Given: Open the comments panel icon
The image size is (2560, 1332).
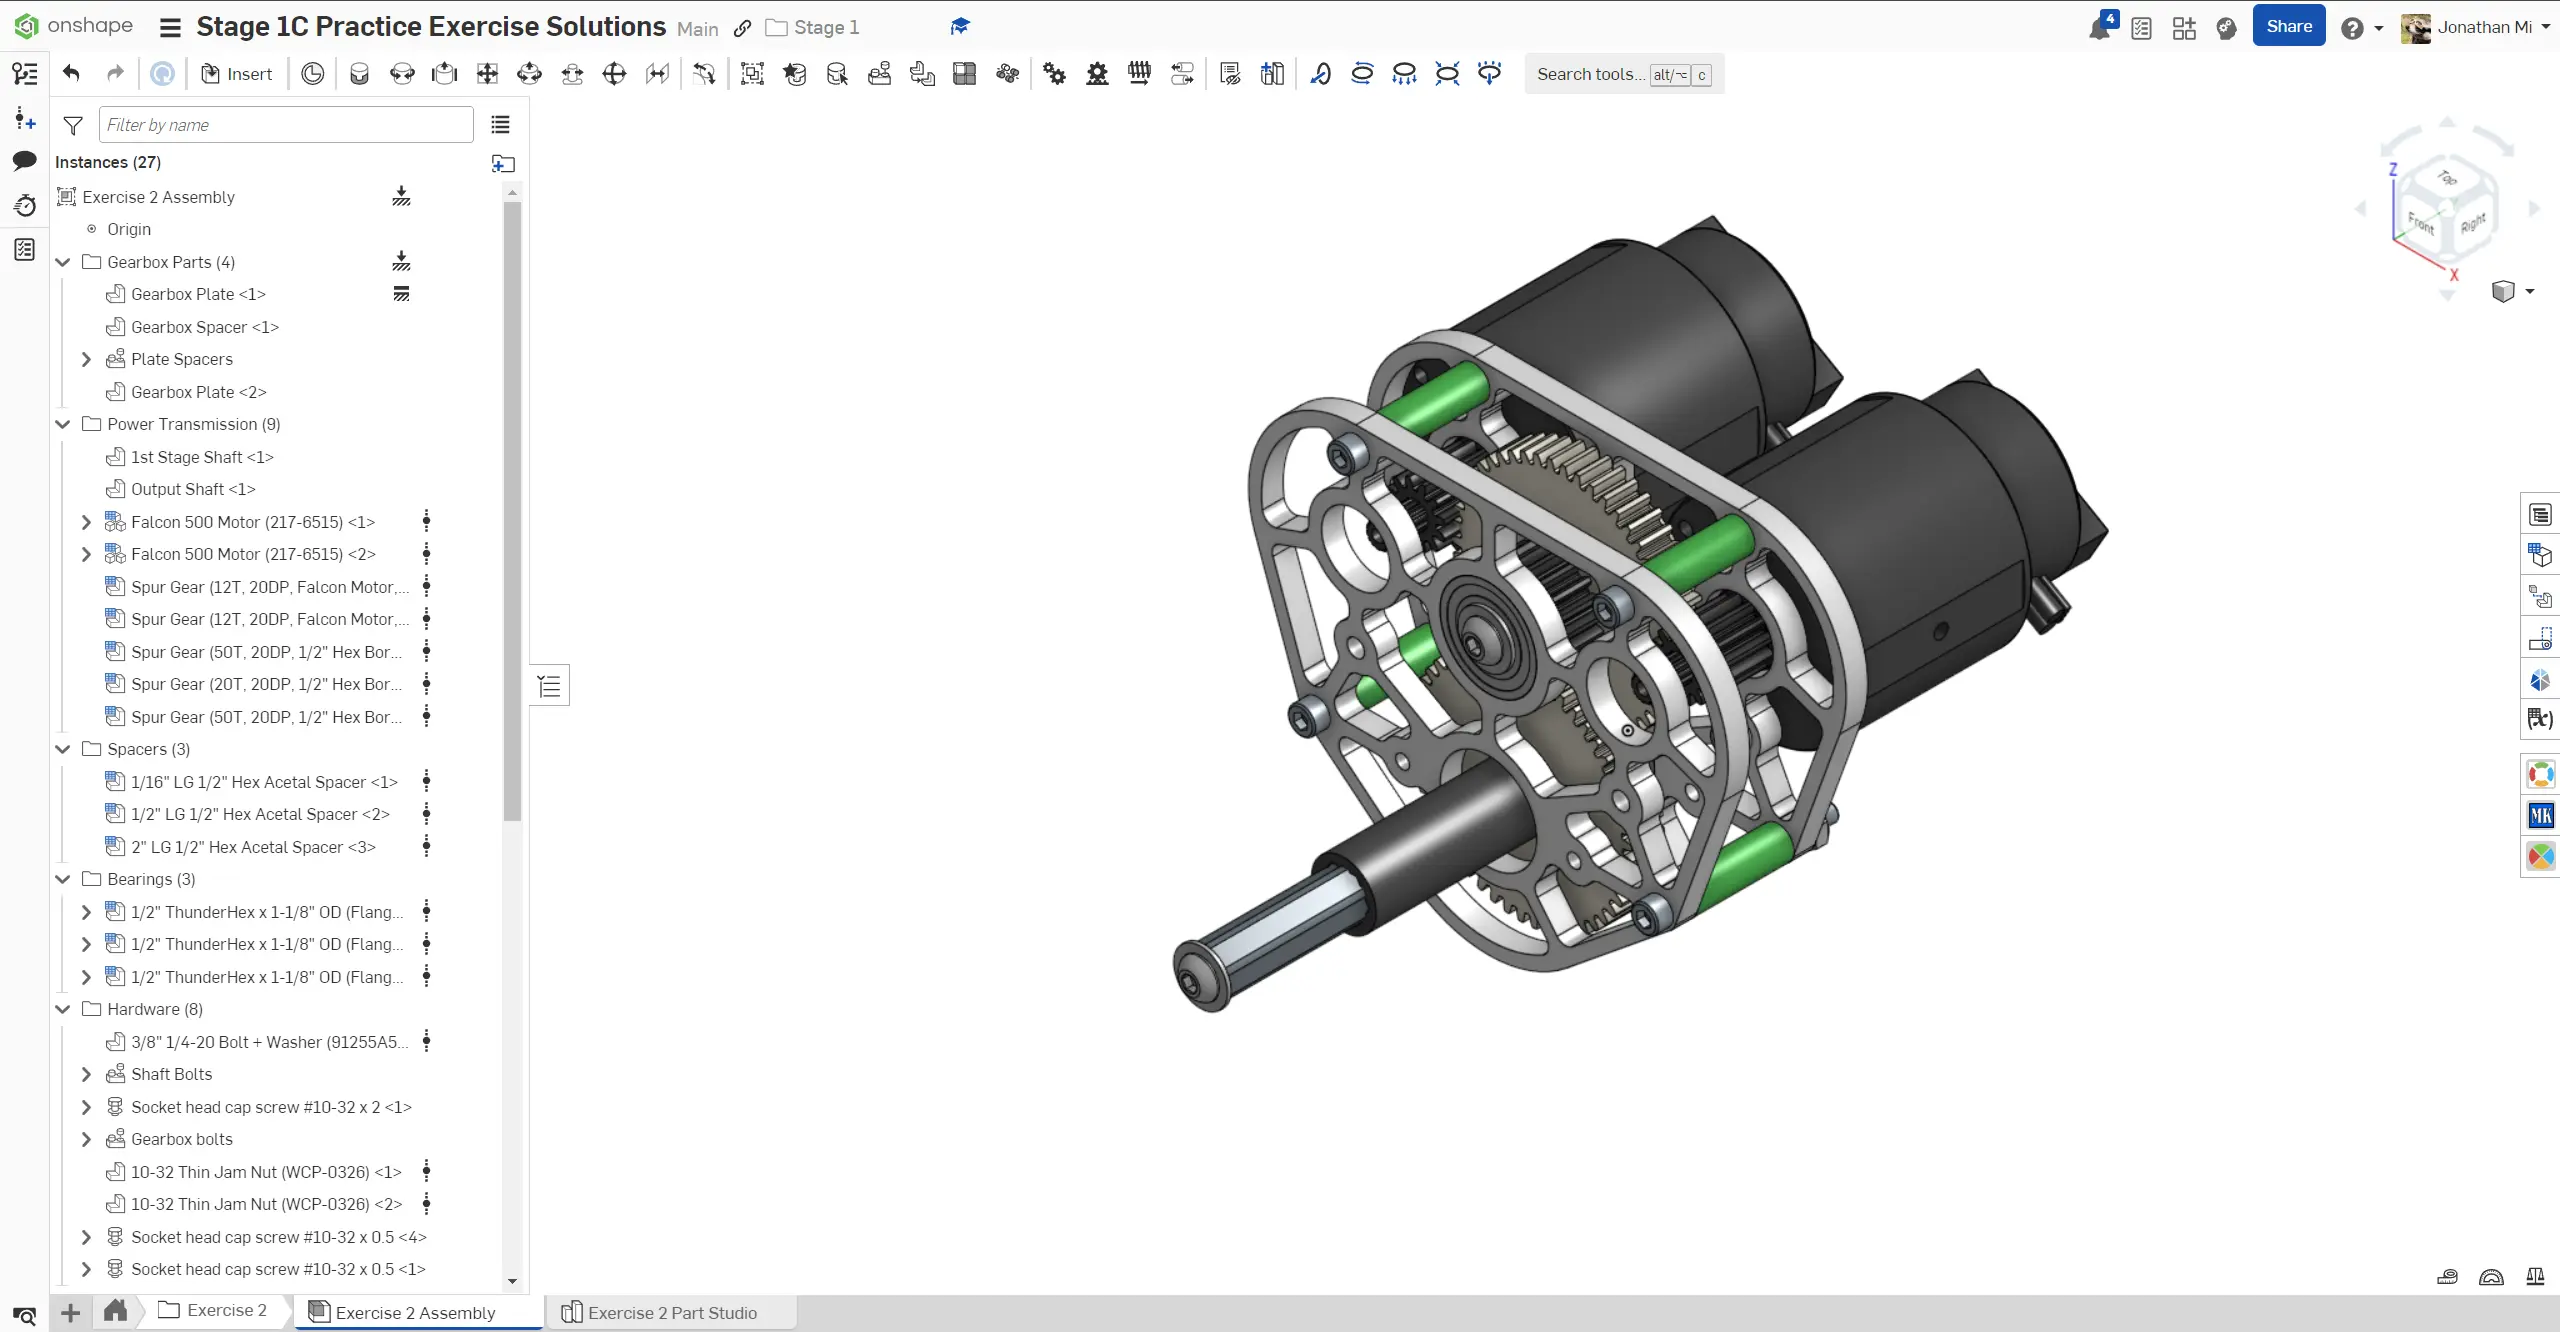Looking at the screenshot, I should (25, 161).
